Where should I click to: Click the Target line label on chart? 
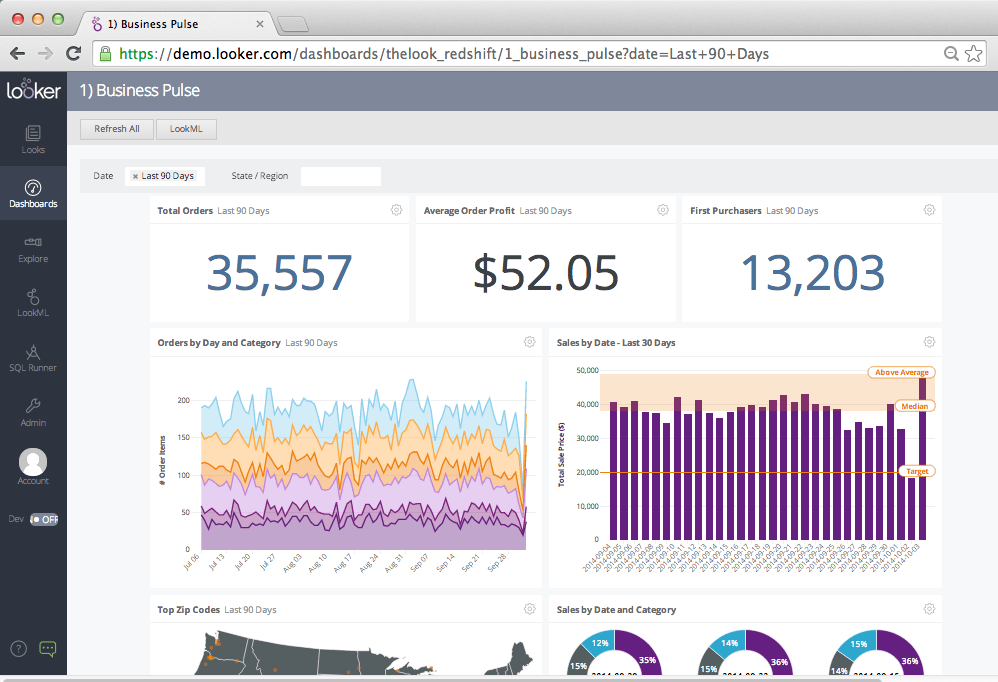[x=917, y=471]
